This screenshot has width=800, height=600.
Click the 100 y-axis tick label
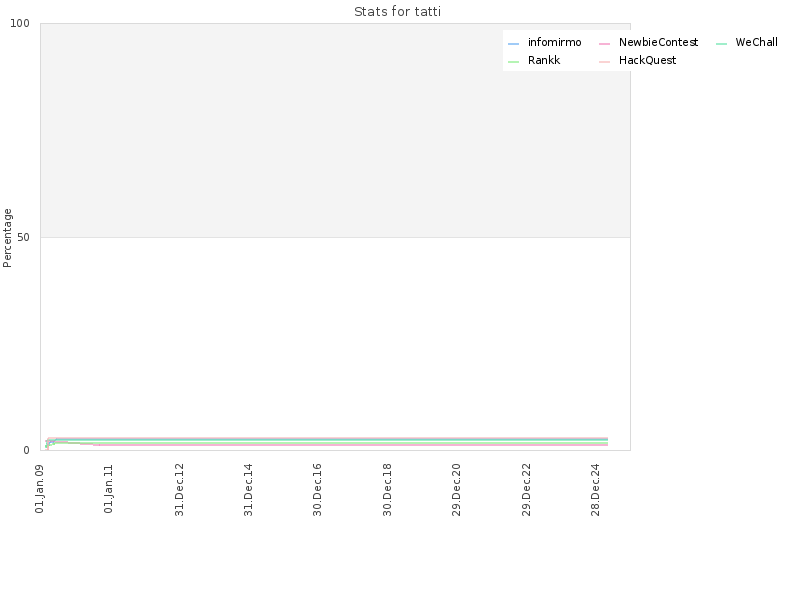click(20, 23)
